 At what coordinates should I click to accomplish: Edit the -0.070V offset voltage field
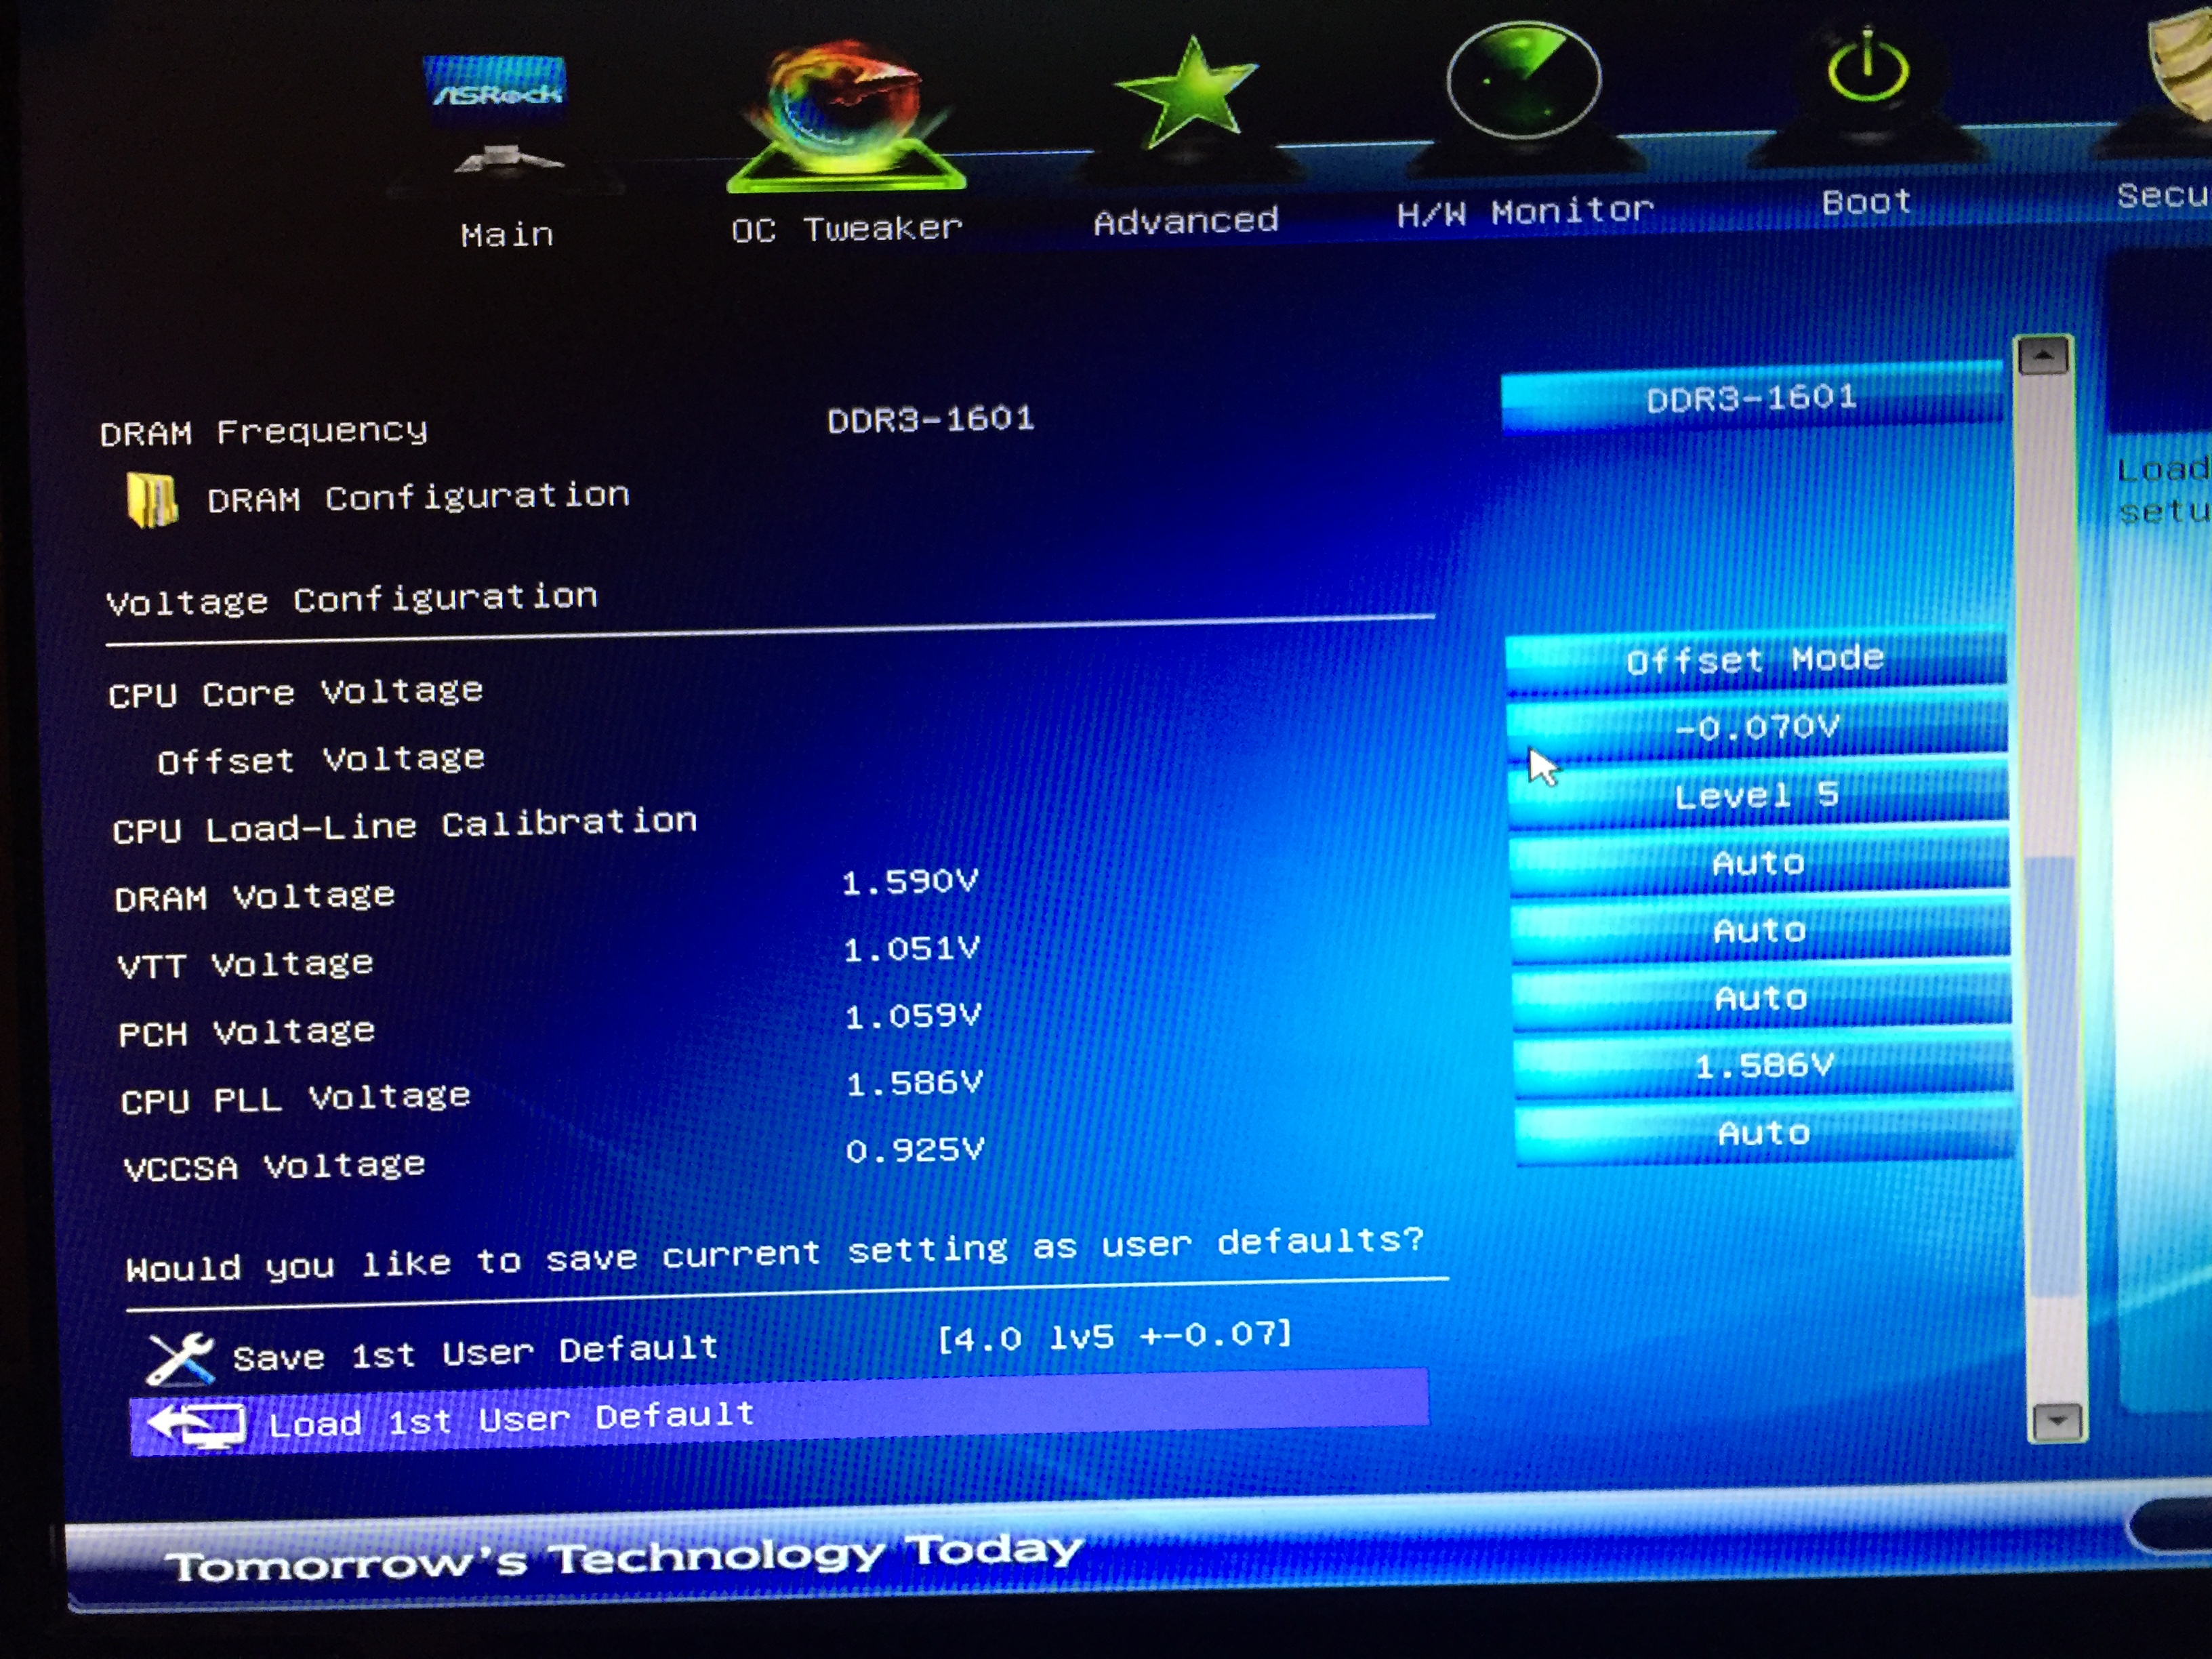1757,727
